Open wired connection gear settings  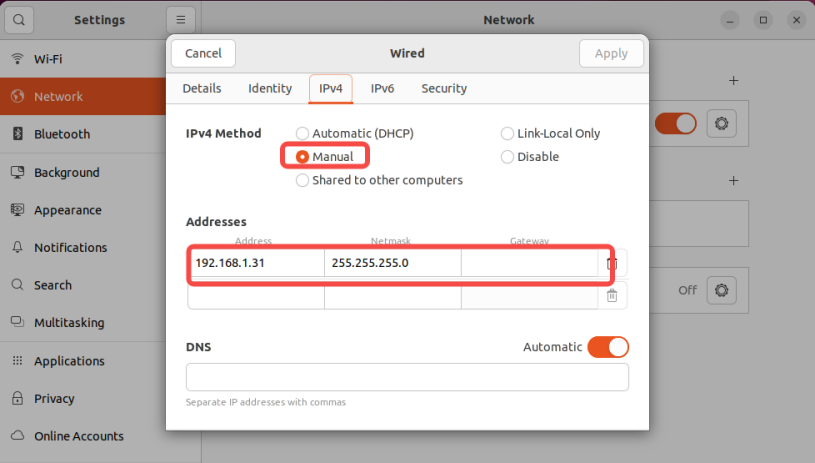pyautogui.click(x=722, y=124)
